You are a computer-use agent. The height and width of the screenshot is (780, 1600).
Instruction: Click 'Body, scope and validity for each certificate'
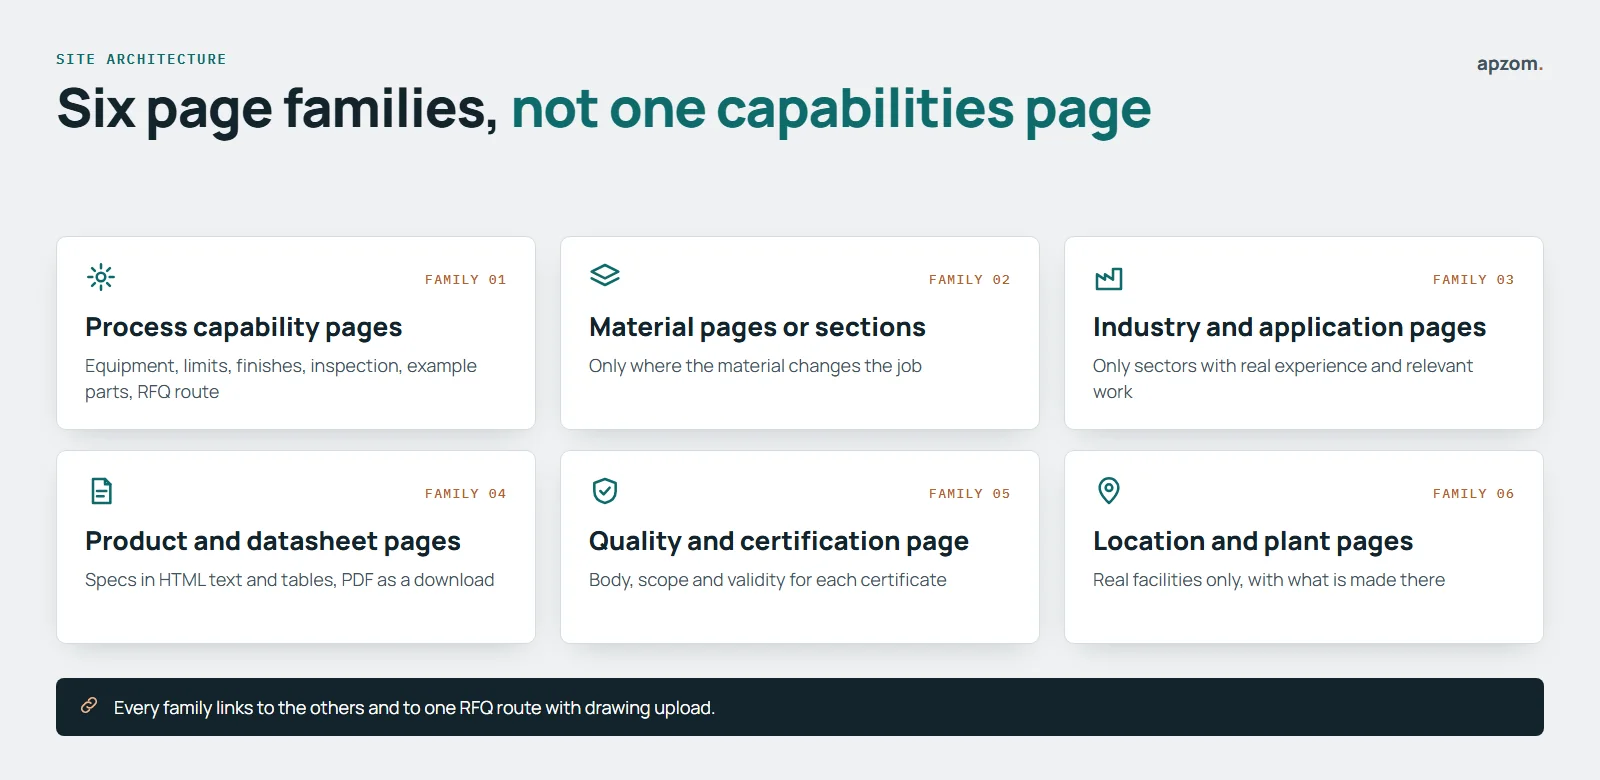click(768, 580)
